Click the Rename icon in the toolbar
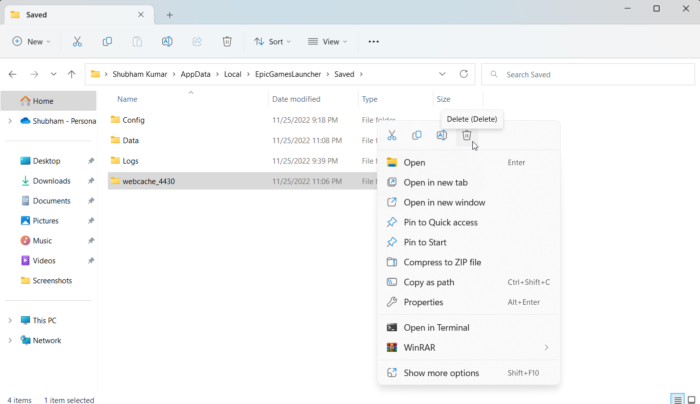This screenshot has height=404, width=700. [x=167, y=42]
